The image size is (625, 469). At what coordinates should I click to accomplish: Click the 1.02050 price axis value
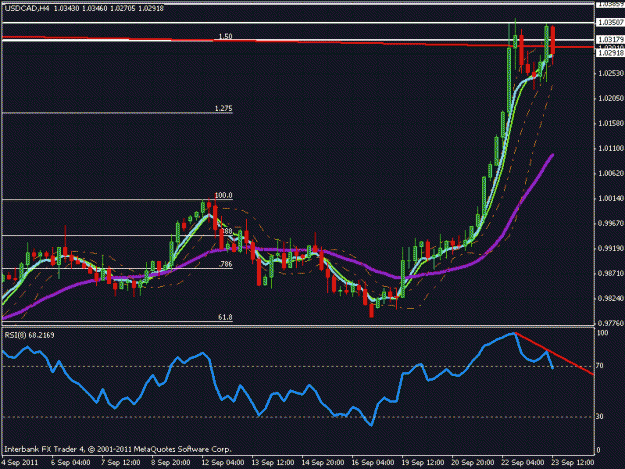point(611,98)
